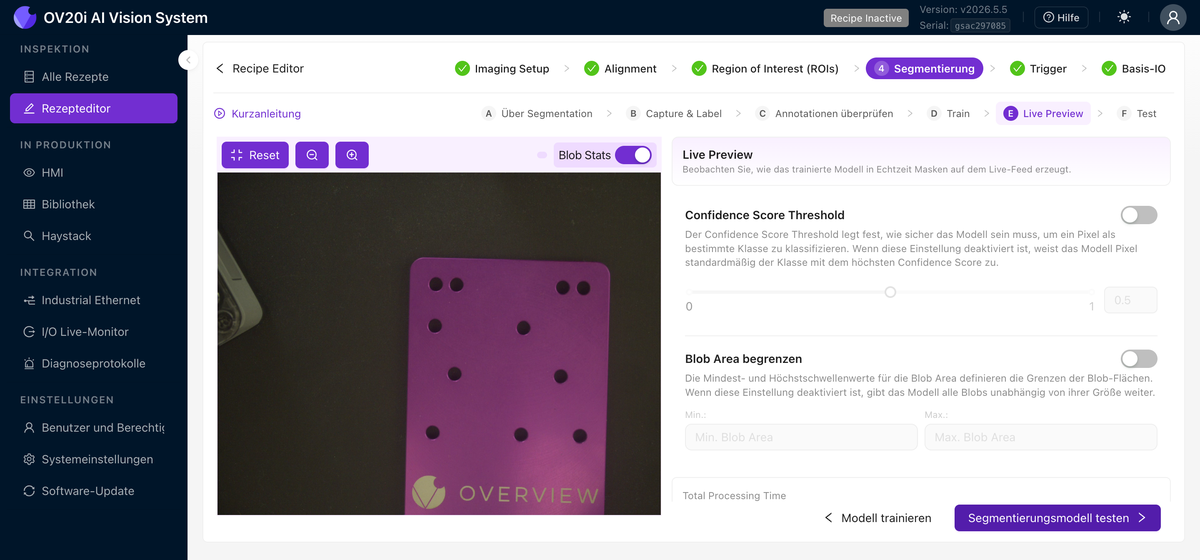
Task: Go to Basis-IO step
Action: [1133, 69]
